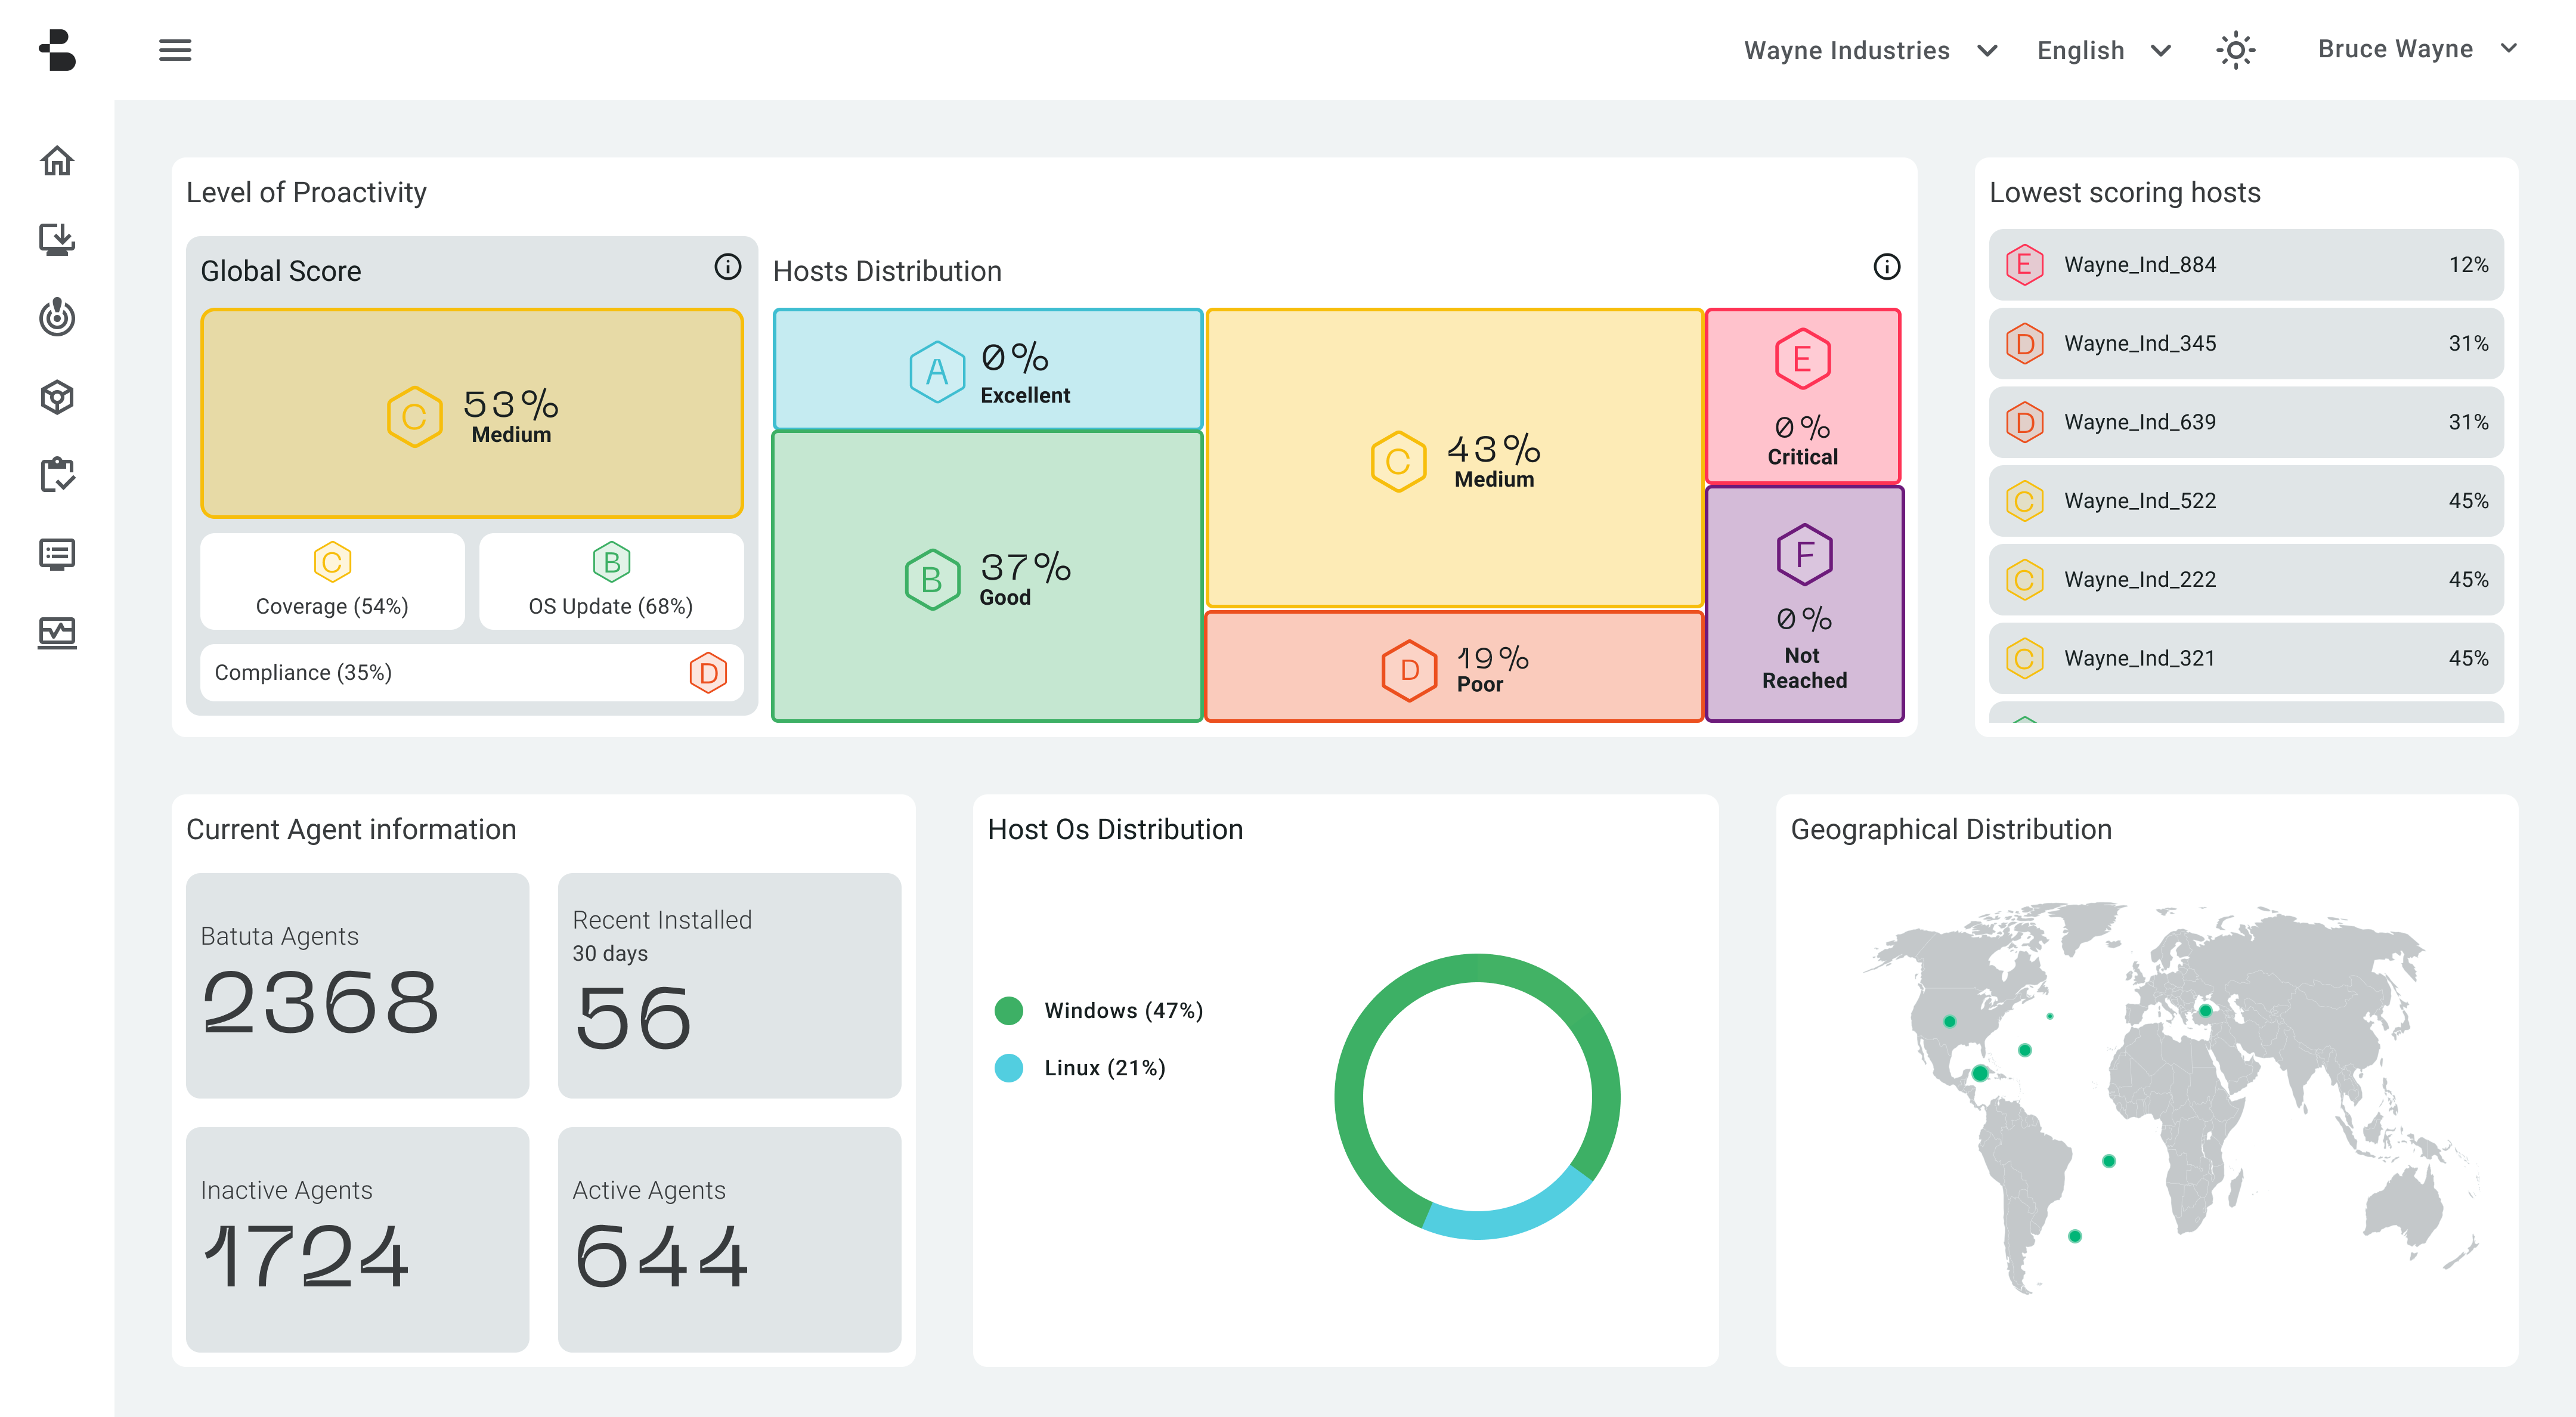This screenshot has height=1417, width=2576.
Task: Click the monitor list sidebar icon
Action: tap(57, 554)
